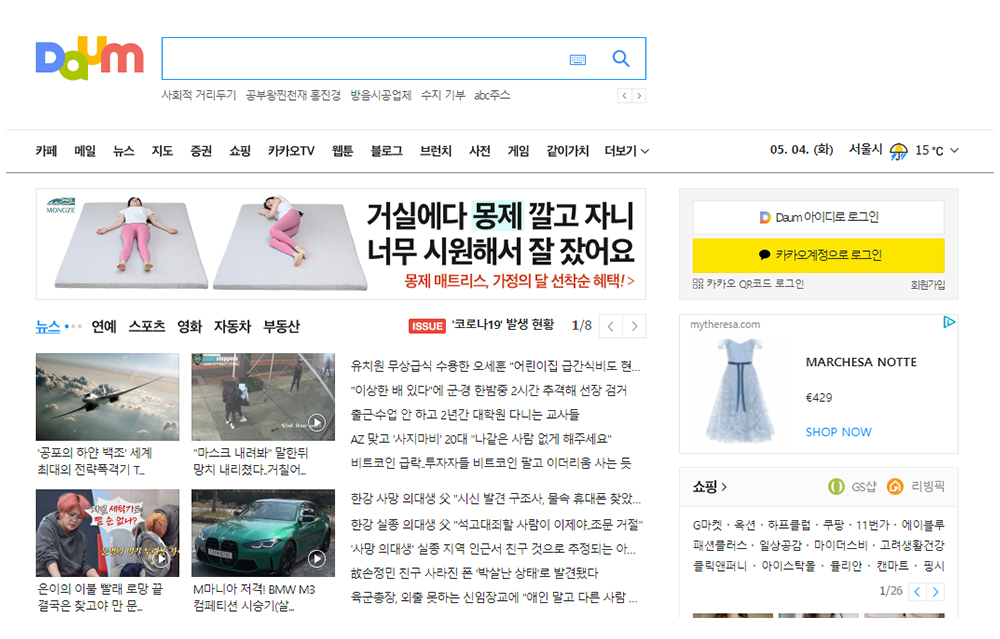This screenshot has height=639, width=1000.
Task: Open 메일 in the service menu
Action: point(85,151)
